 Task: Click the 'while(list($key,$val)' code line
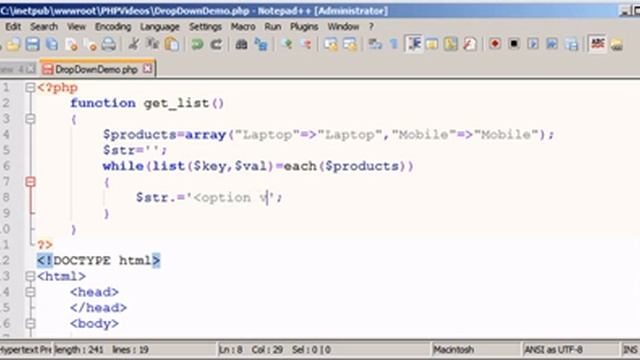coord(258,166)
